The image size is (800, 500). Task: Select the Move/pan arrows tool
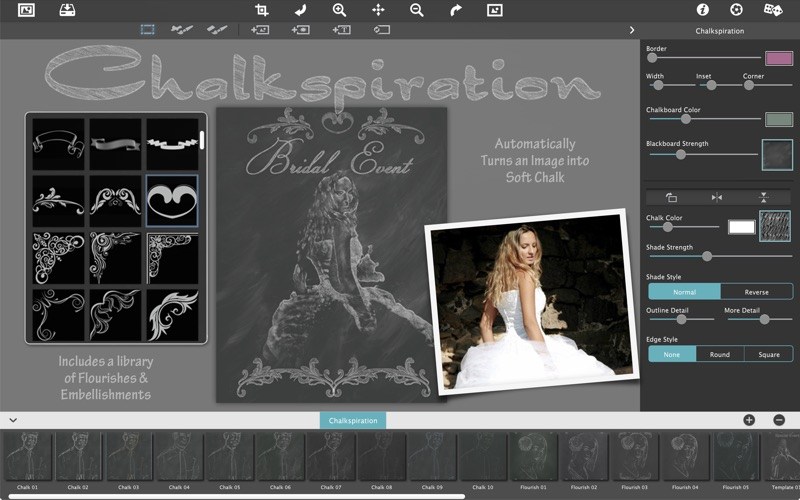379,10
